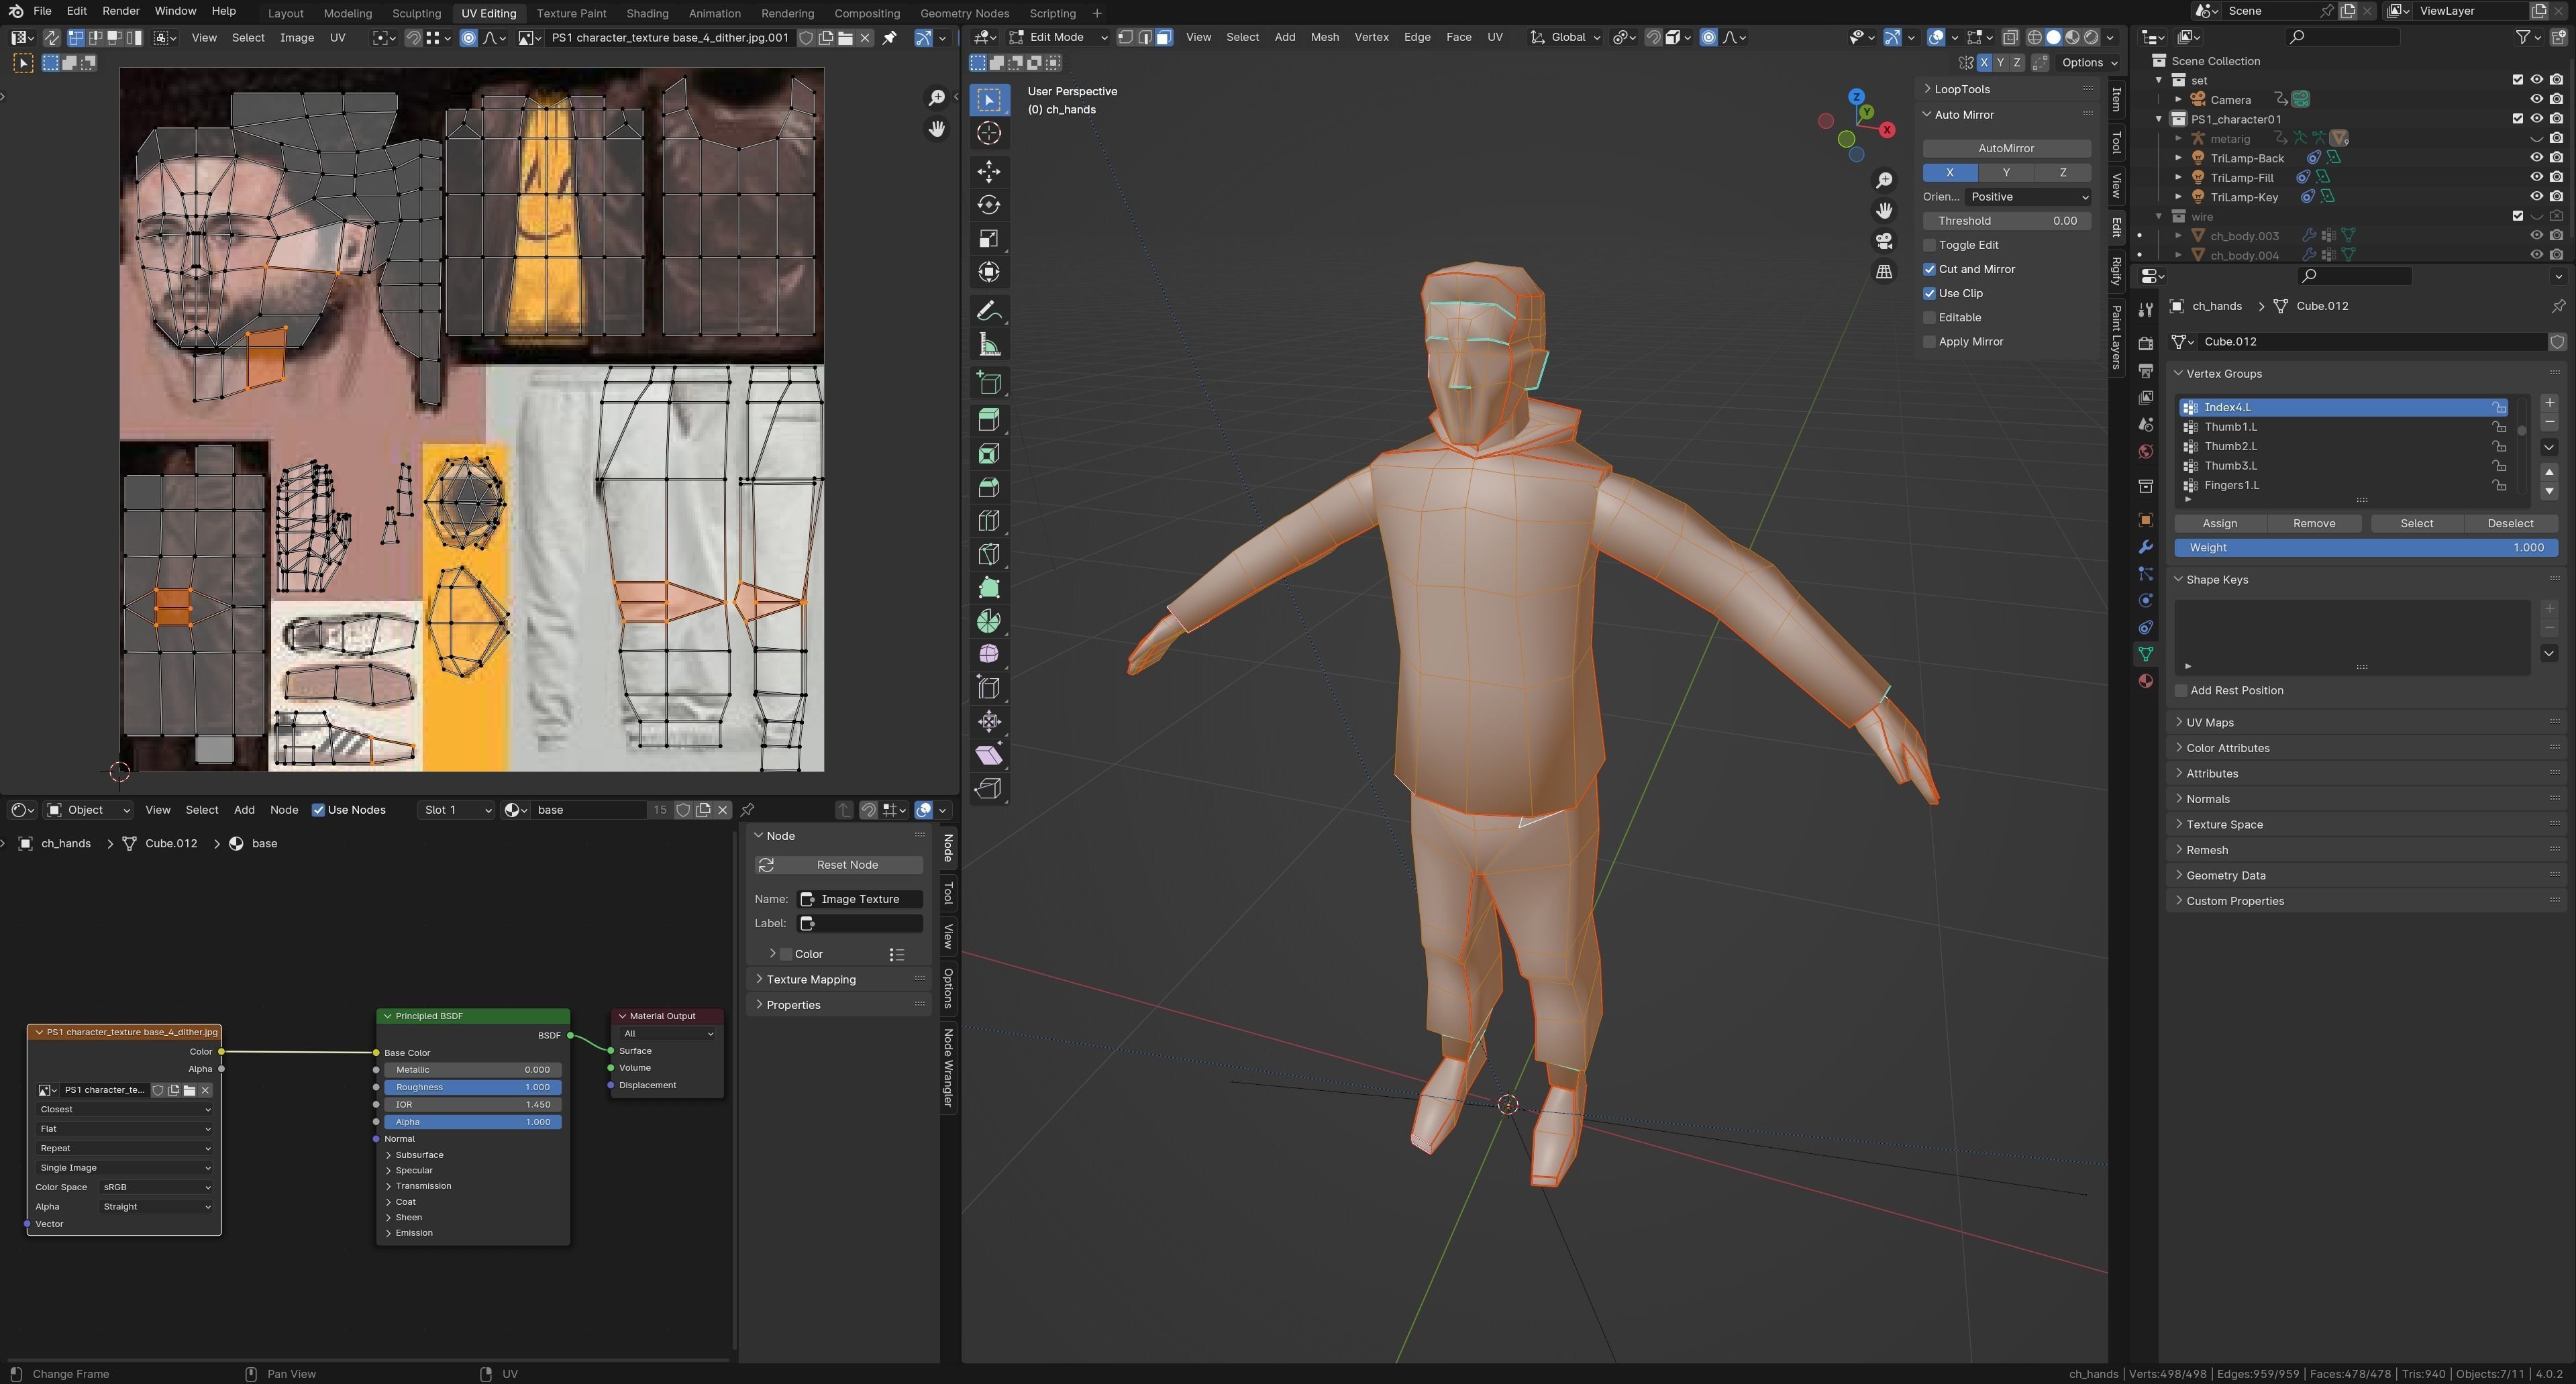2576x1384 pixels.
Task: Select the Rotate tool in viewport toolbar
Action: tap(988, 205)
